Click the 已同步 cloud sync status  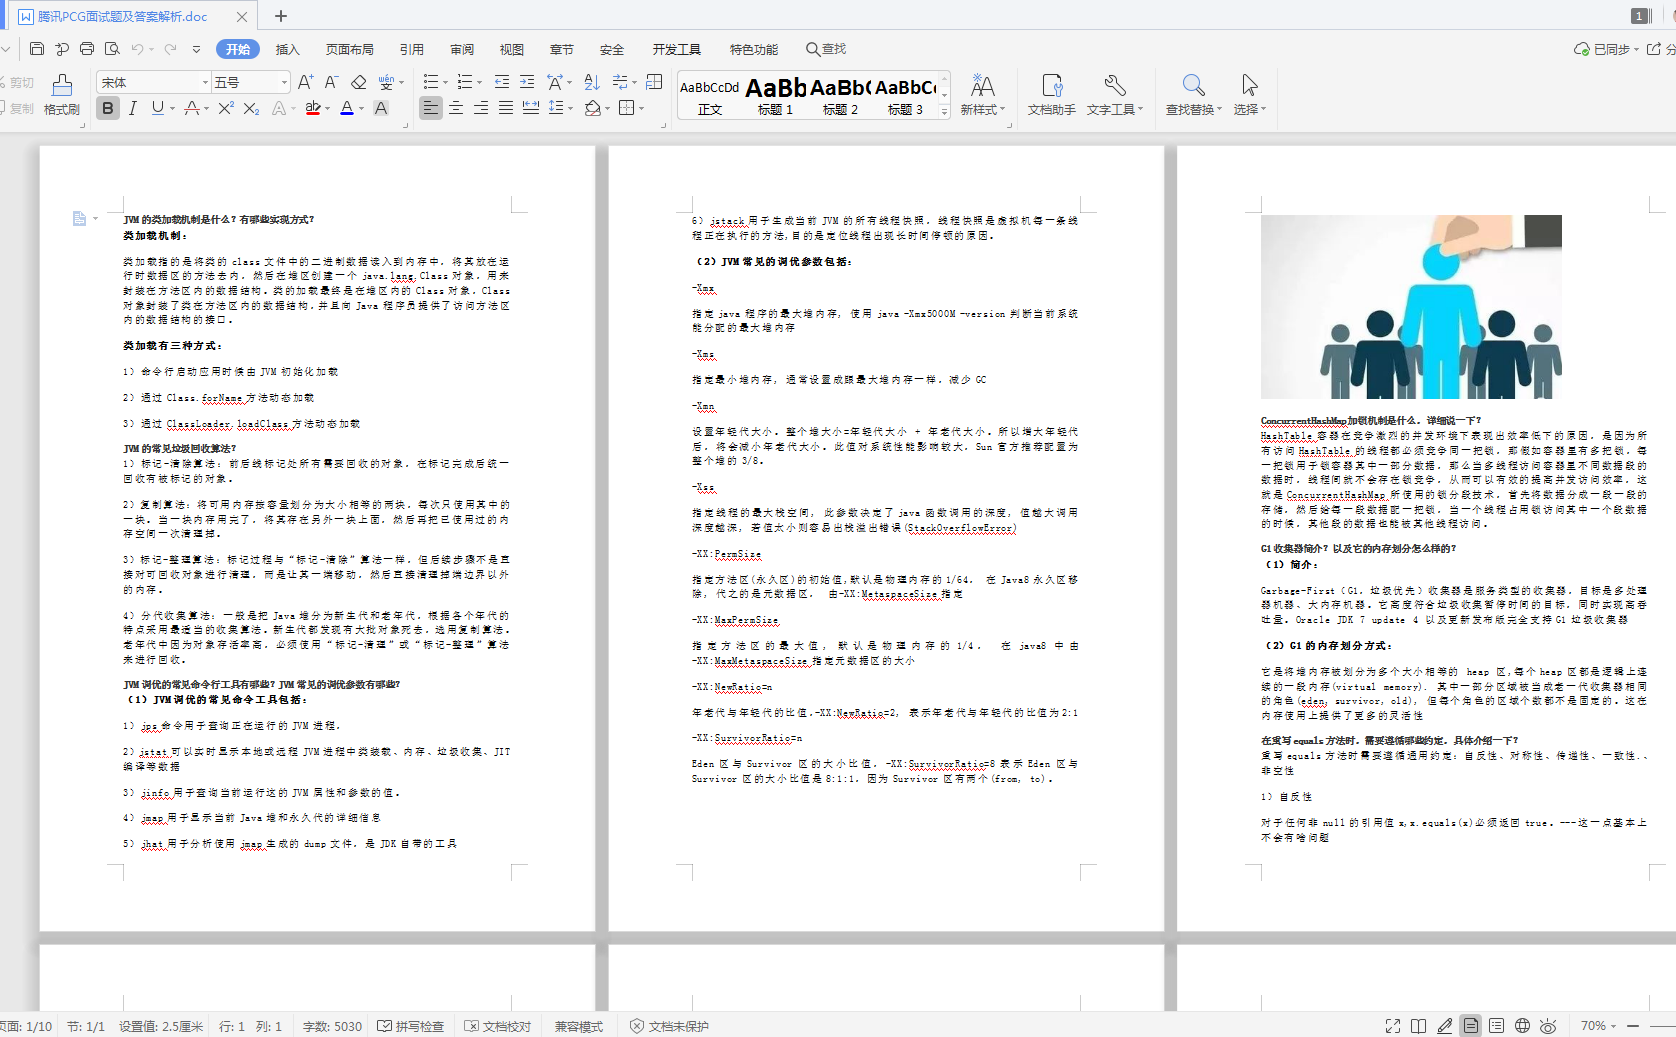tap(1606, 49)
